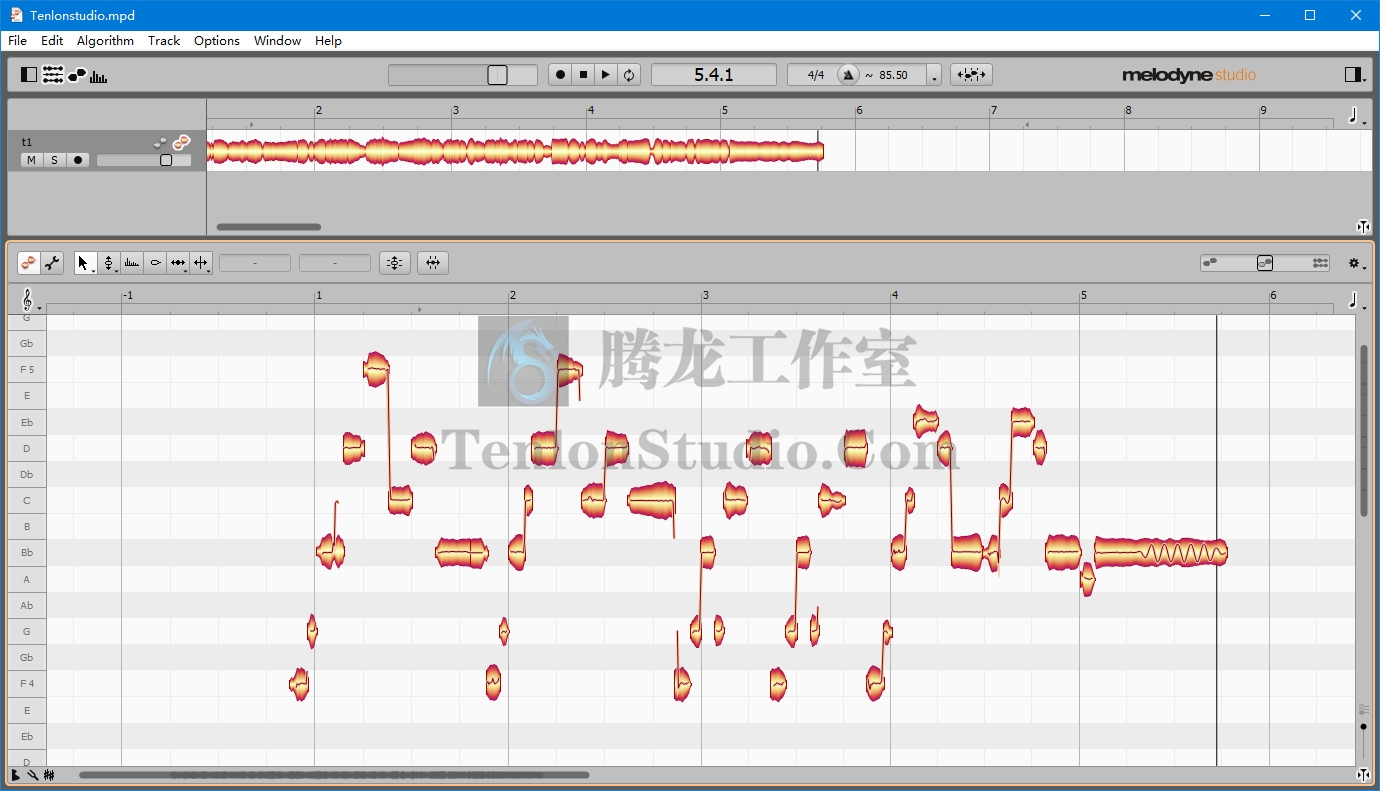This screenshot has height=791, width=1380.
Task: Open the Help menu
Action: click(328, 41)
